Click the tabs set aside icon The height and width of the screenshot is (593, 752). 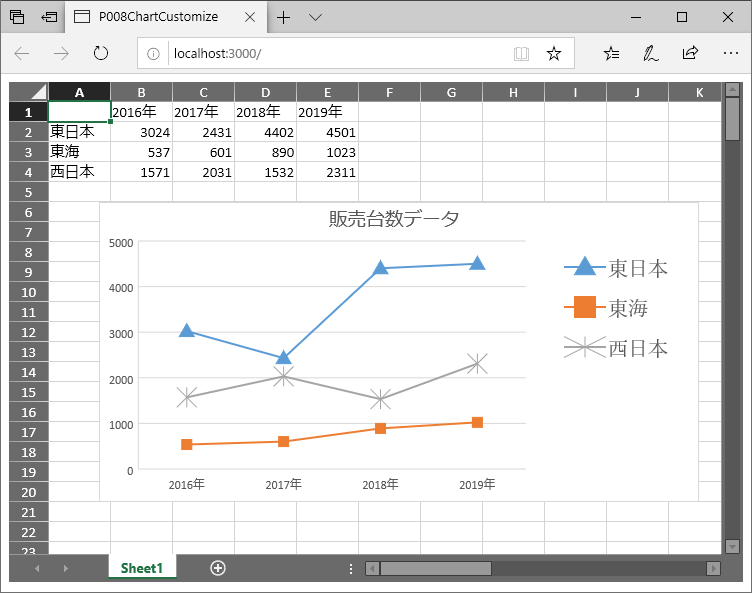coord(17,17)
